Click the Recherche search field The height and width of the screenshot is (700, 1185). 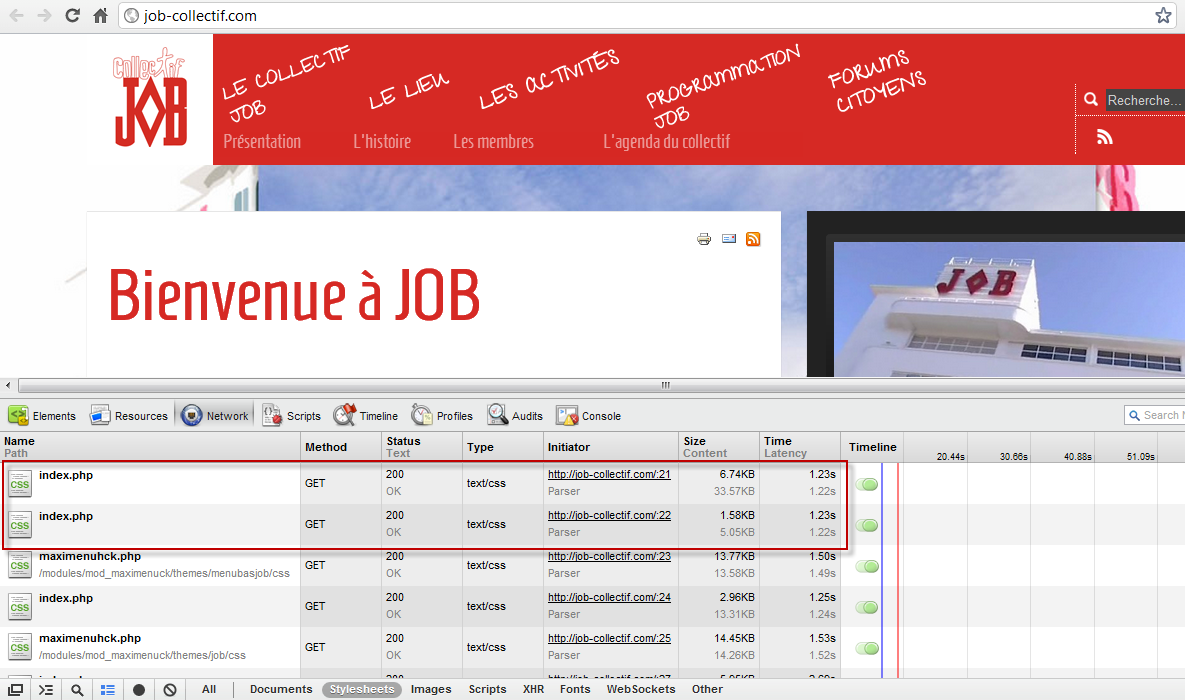click(x=1144, y=100)
